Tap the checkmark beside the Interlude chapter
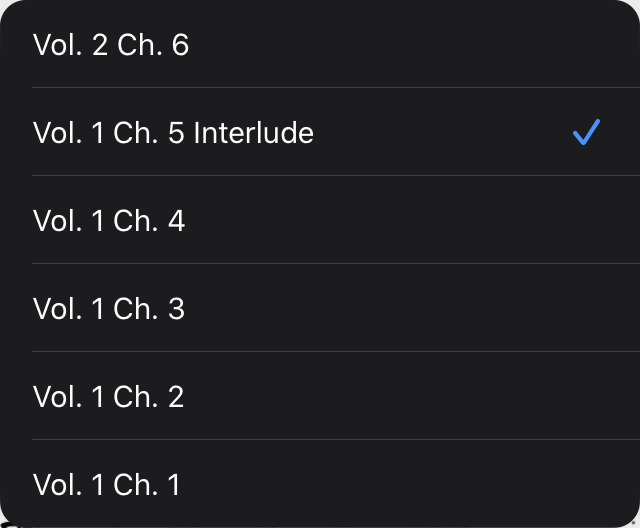 click(x=586, y=132)
